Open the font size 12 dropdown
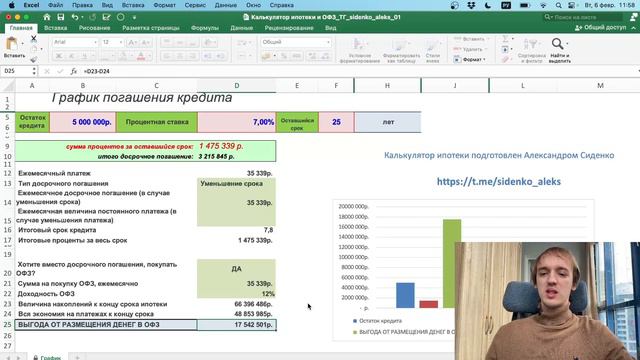Viewport: 640px width, 360px height. (x=121, y=42)
